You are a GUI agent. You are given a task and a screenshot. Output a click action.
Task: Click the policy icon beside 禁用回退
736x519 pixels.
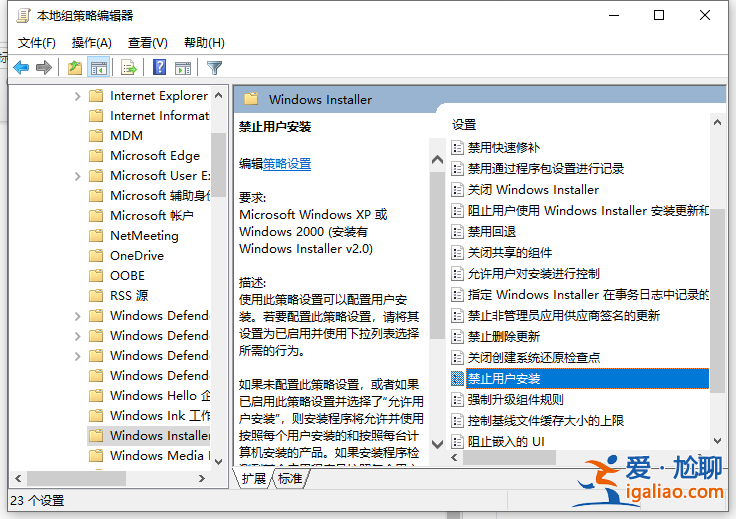(x=457, y=231)
